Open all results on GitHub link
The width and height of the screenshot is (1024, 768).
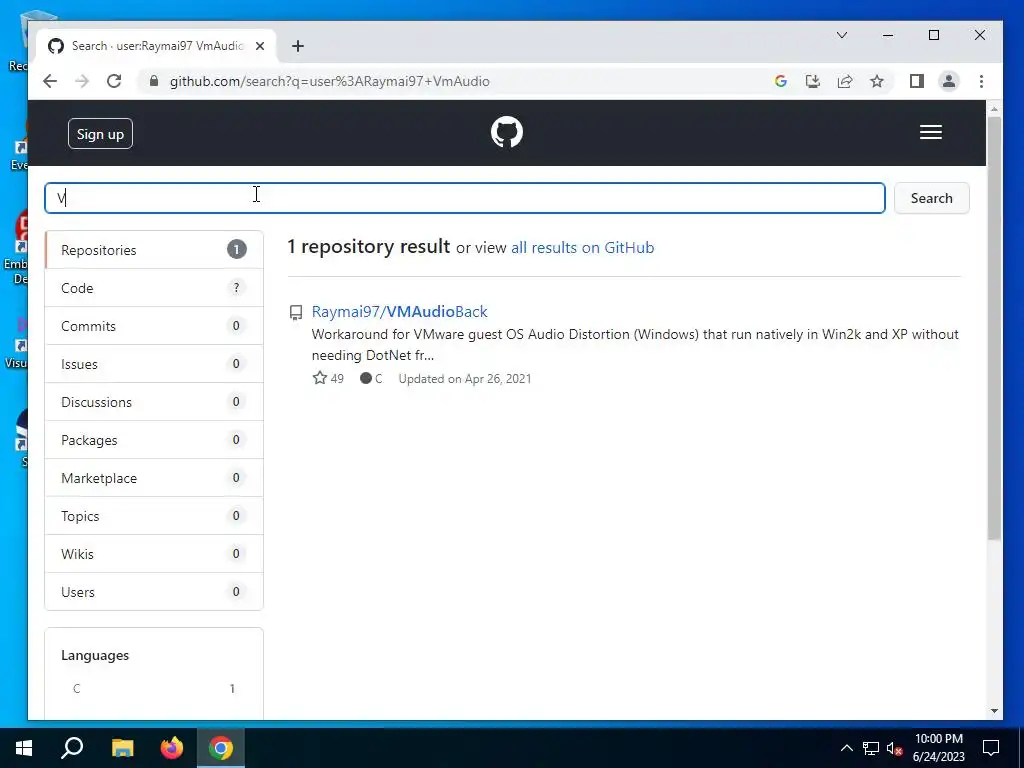coord(583,248)
